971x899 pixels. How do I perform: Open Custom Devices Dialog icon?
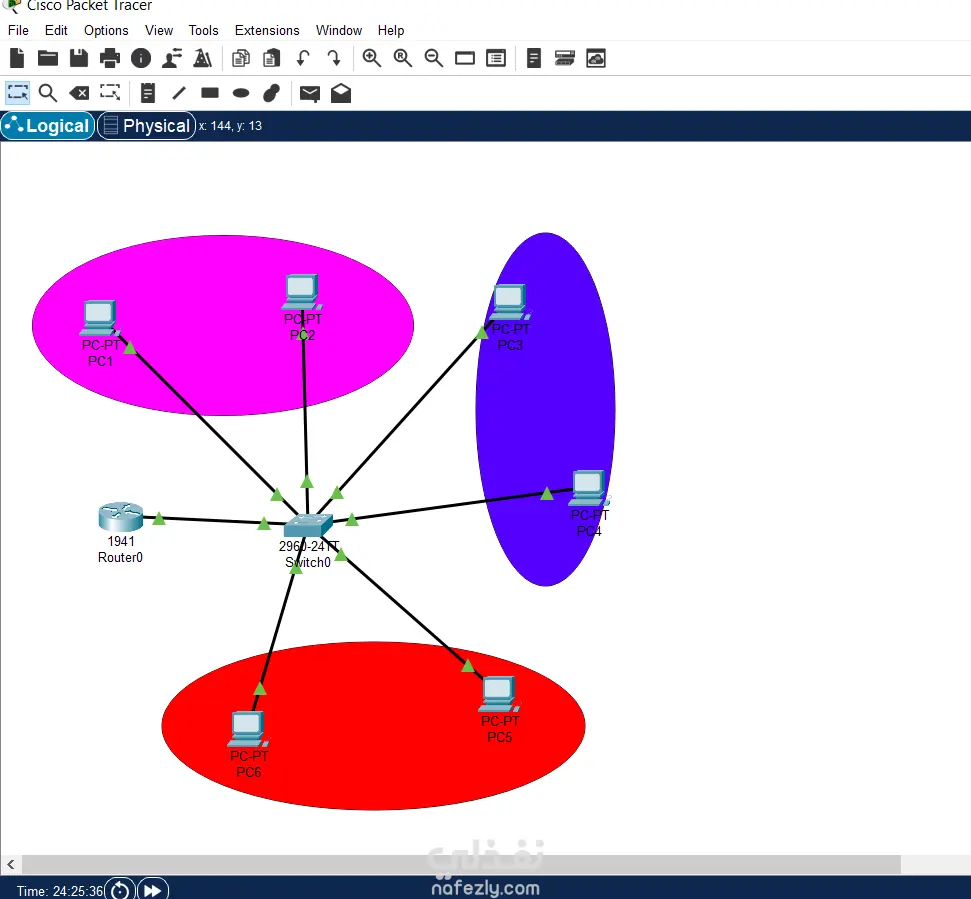[x=565, y=58]
